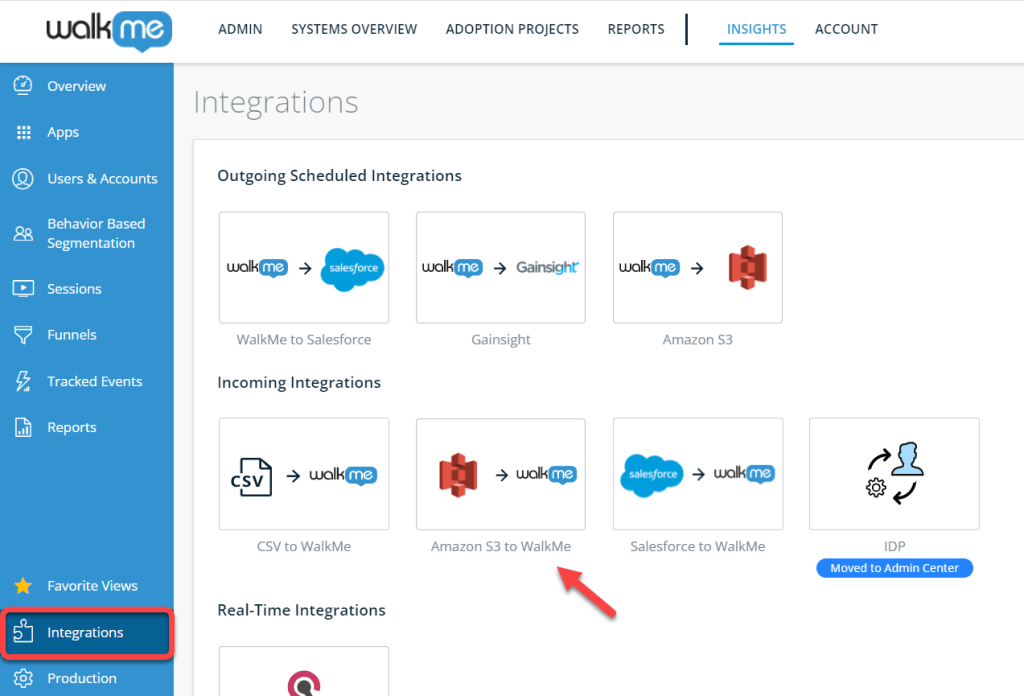Open the Account menu item

[x=846, y=29]
